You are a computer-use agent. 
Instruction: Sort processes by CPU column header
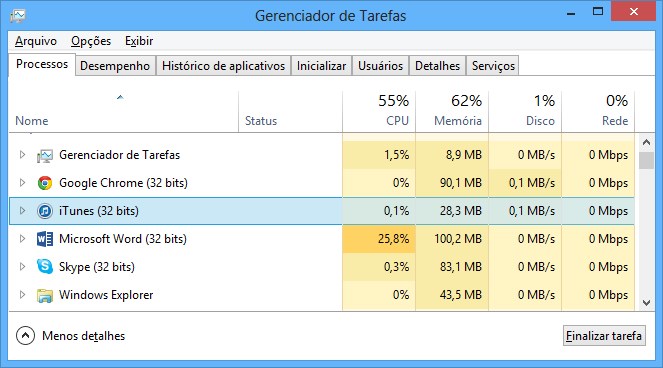click(379, 111)
